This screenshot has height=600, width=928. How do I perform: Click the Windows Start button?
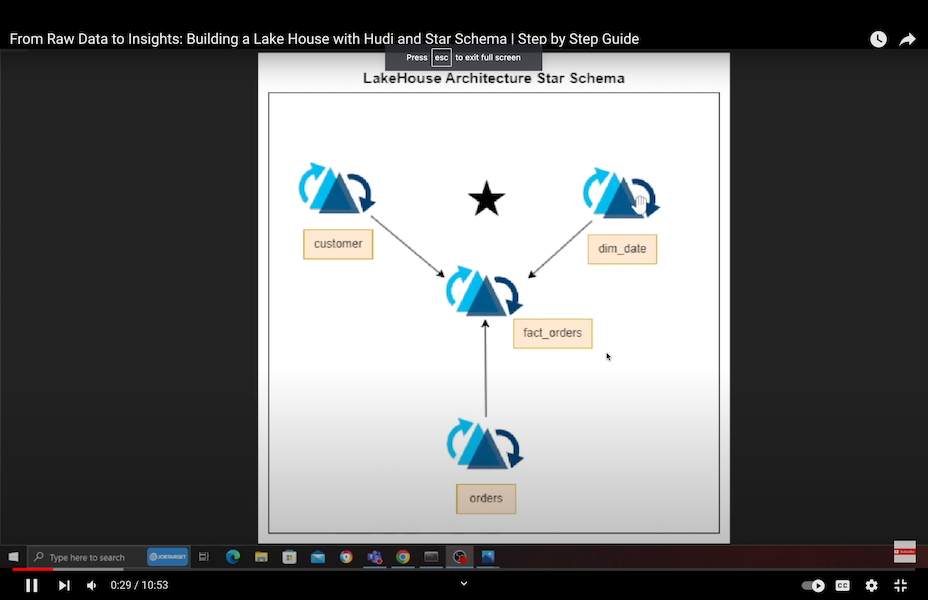[14, 557]
